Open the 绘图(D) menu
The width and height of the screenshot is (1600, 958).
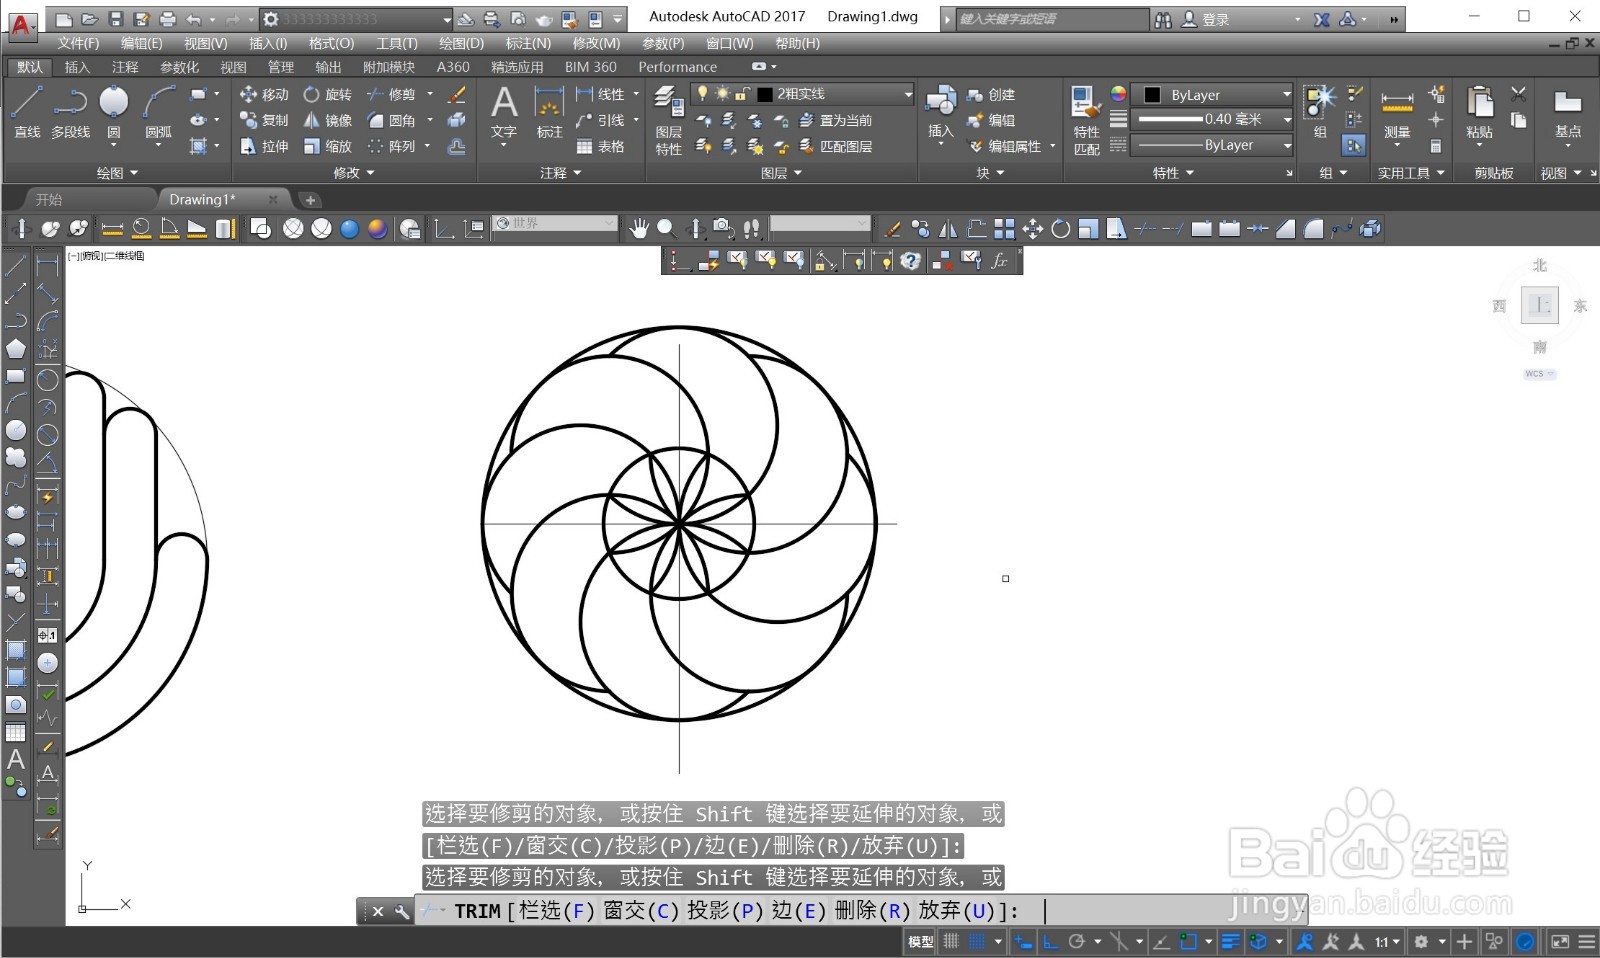(461, 43)
